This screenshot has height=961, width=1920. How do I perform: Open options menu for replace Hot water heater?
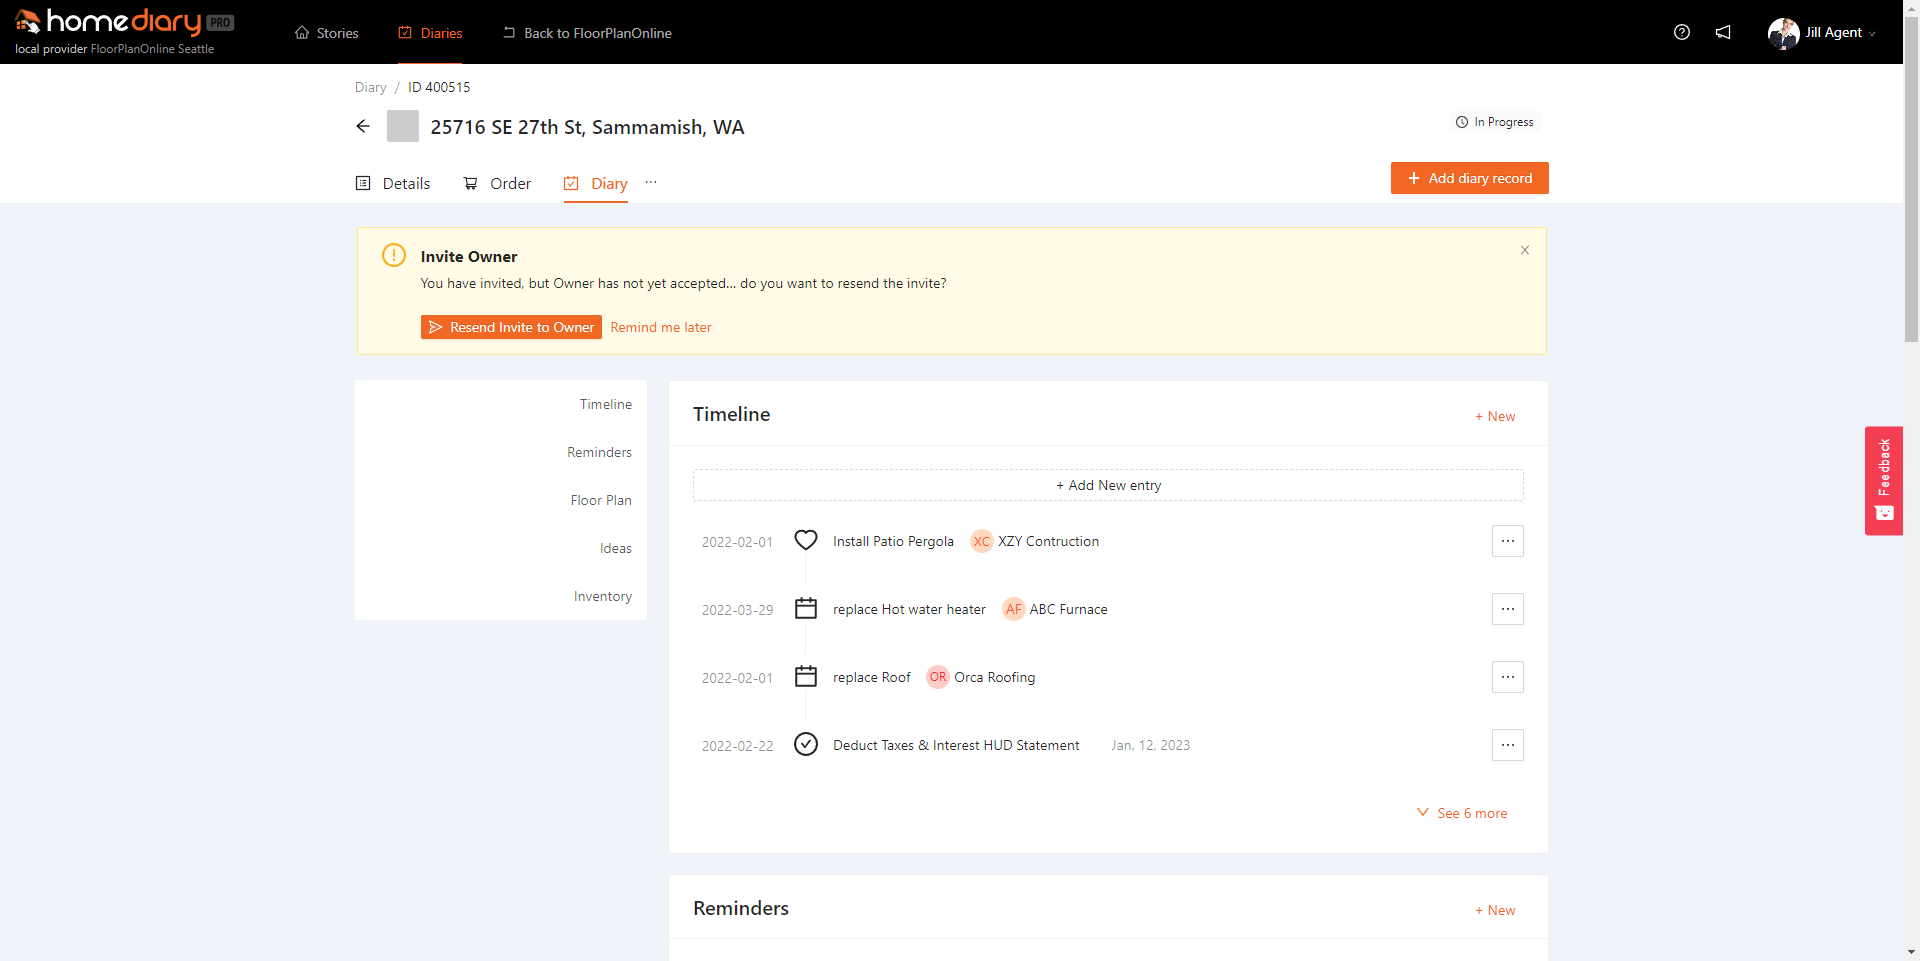point(1508,609)
